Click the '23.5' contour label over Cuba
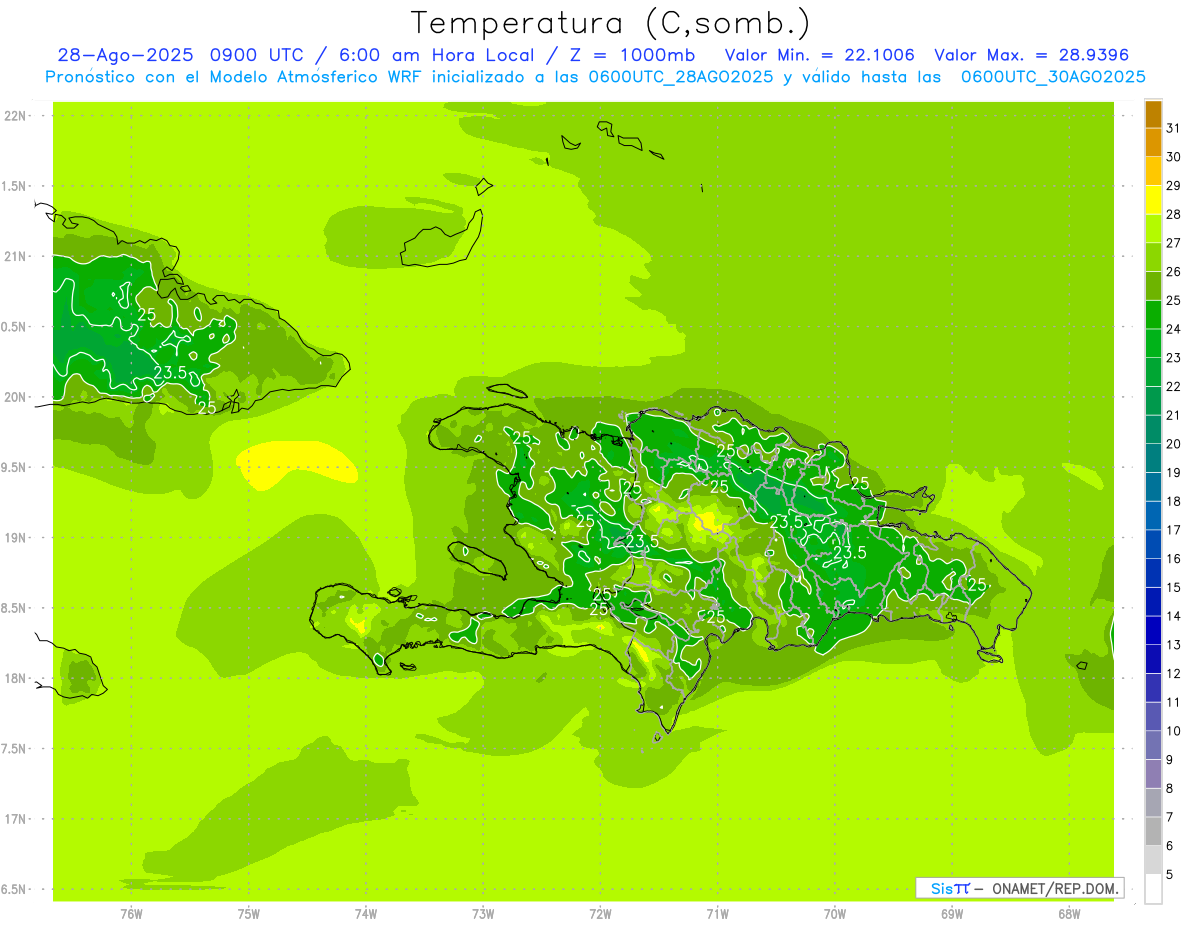Viewport: 1200px width, 927px height. click(171, 373)
